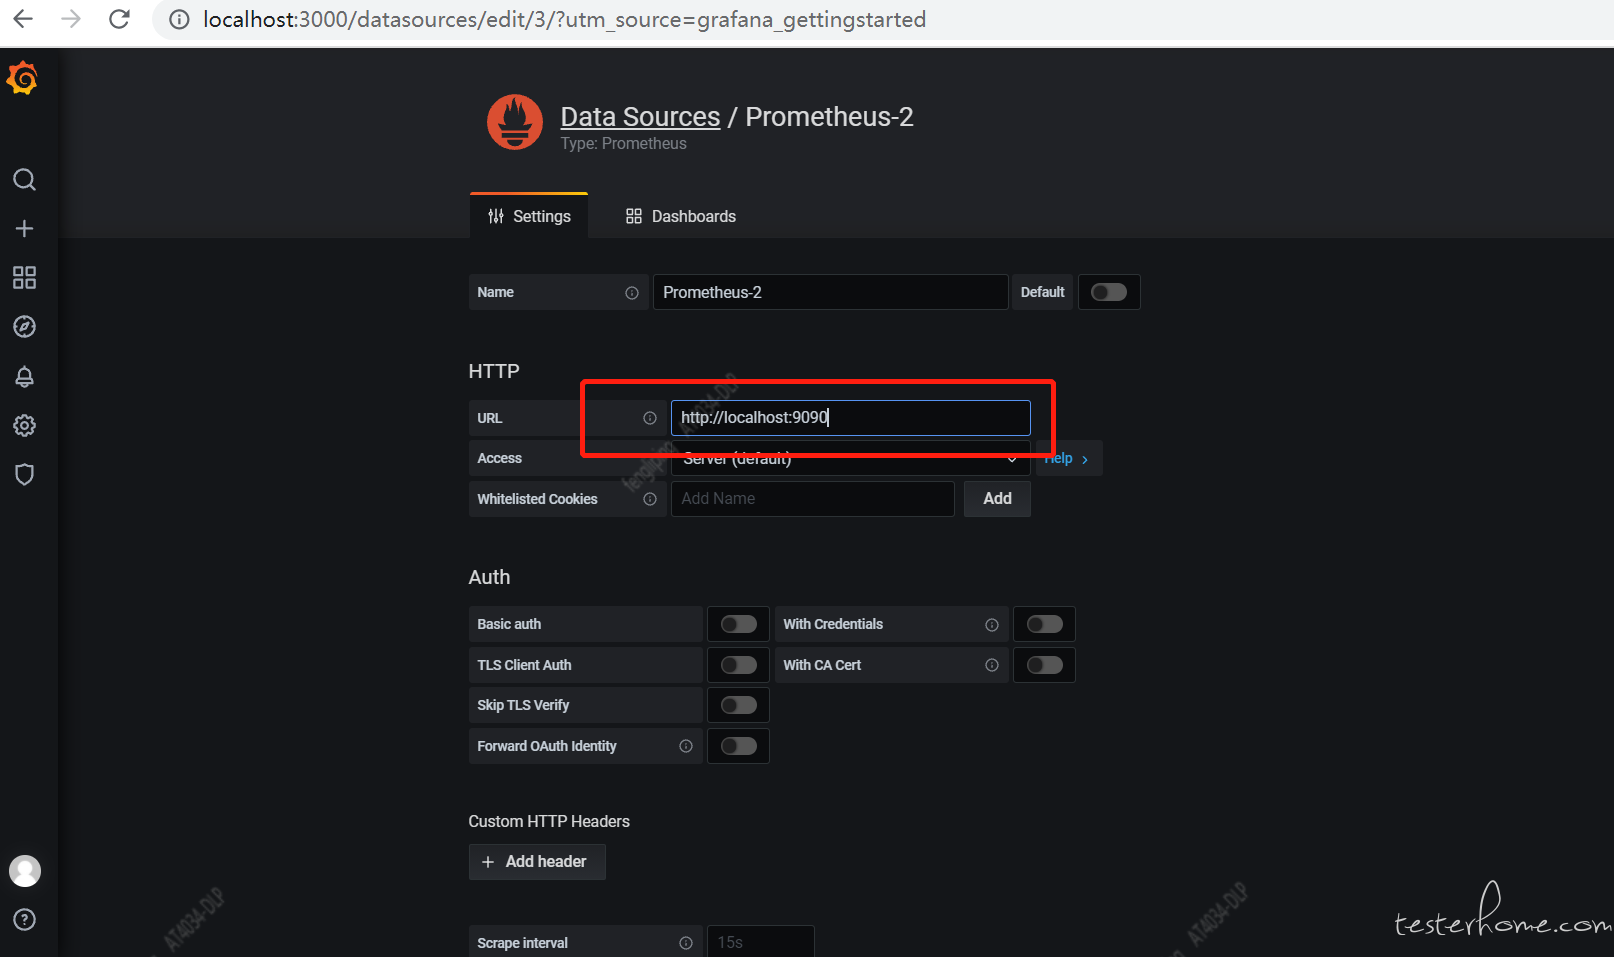Viewport: 1614px width, 957px height.
Task: Enable the With CA Cert switch
Action: 1045,665
